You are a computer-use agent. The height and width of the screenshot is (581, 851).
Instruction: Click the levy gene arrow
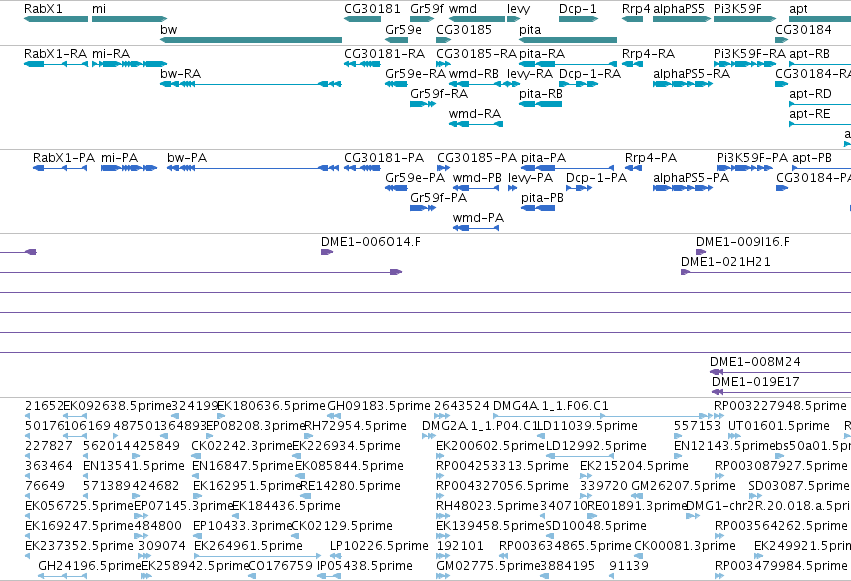pos(513,19)
